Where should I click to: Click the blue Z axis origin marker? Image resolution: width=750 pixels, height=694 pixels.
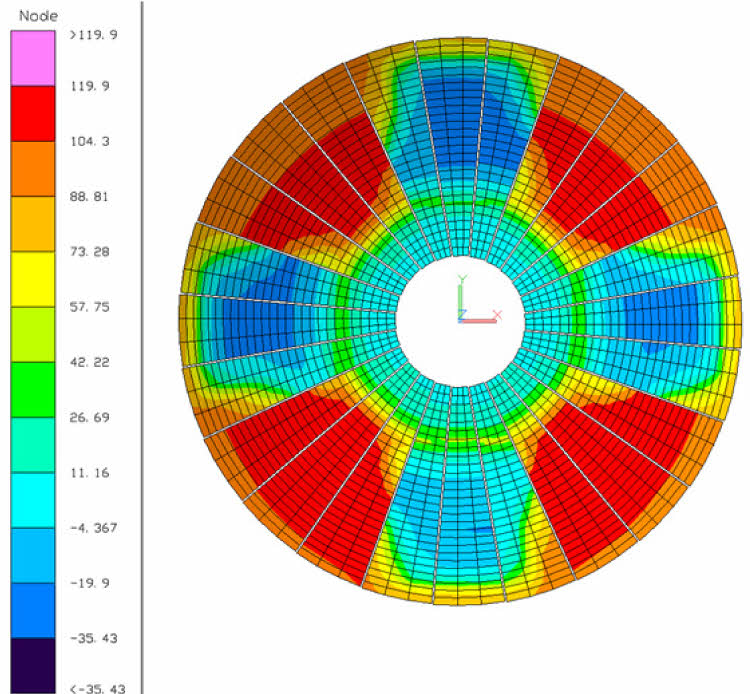(461, 315)
